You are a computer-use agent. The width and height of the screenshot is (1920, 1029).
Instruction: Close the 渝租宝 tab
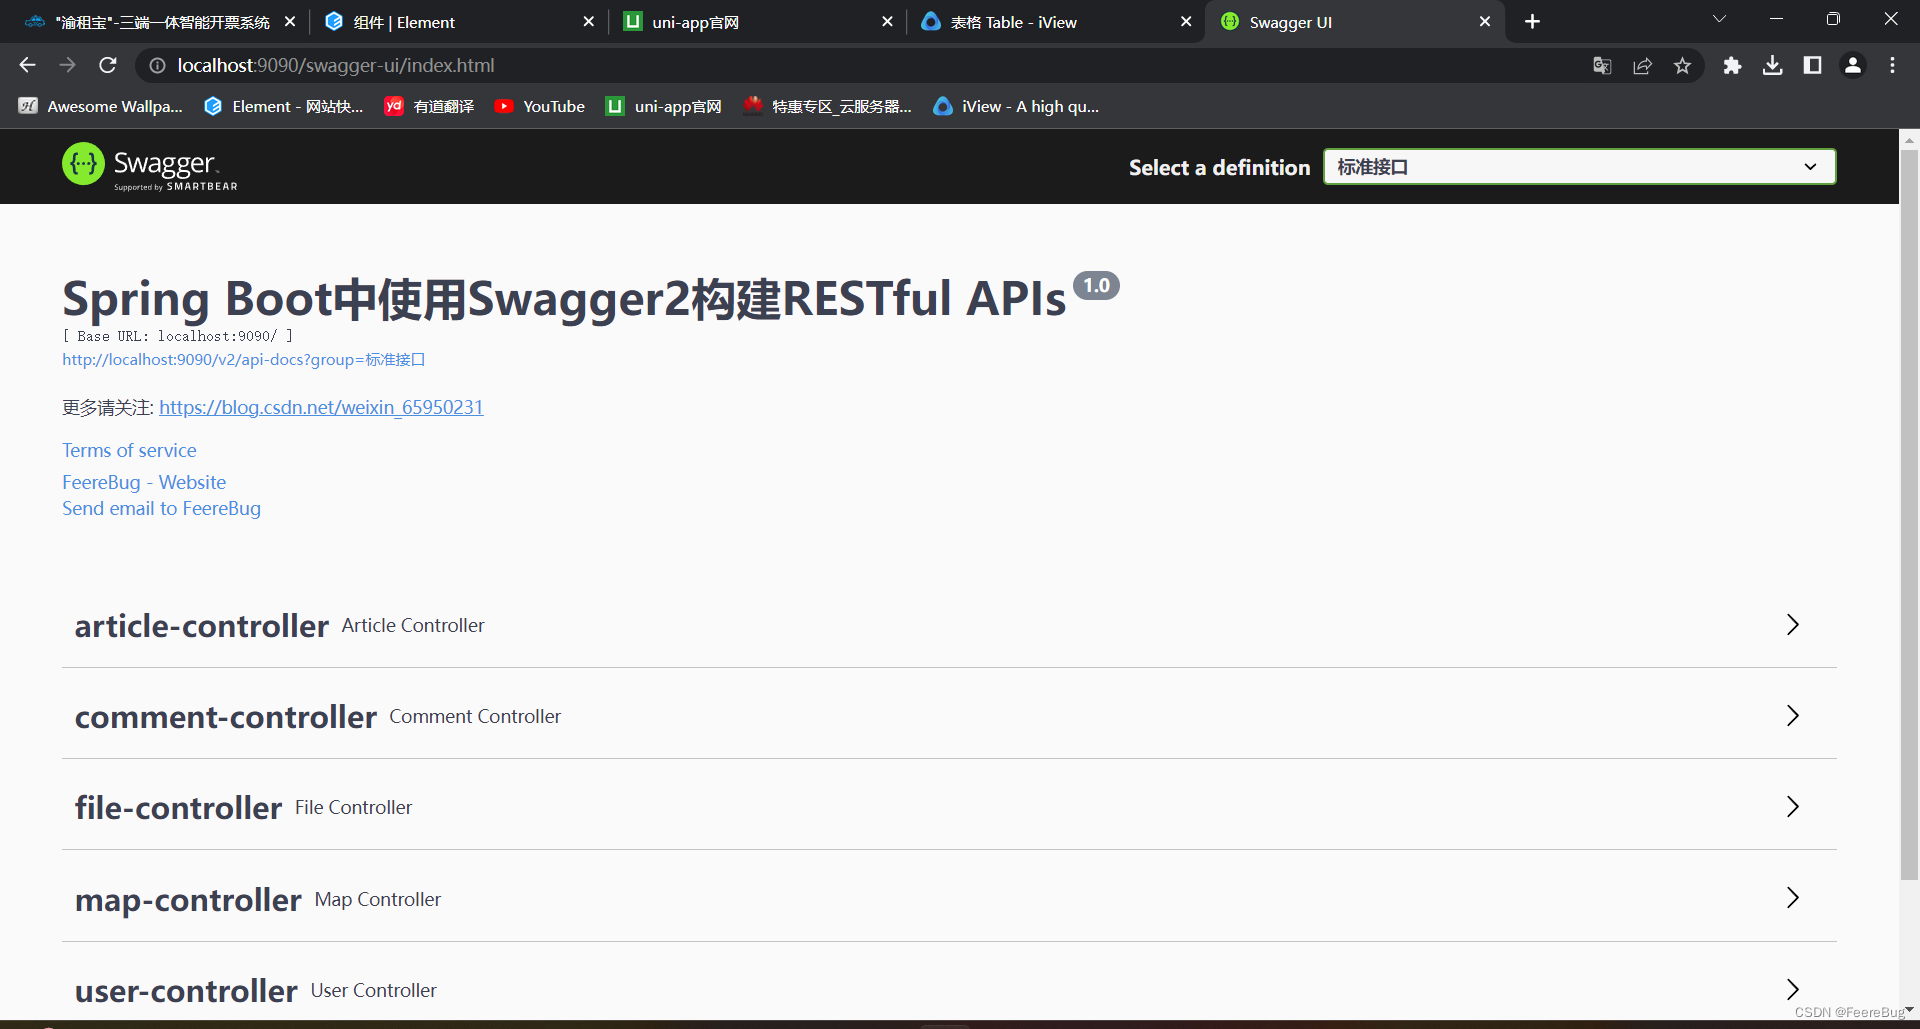(x=289, y=21)
